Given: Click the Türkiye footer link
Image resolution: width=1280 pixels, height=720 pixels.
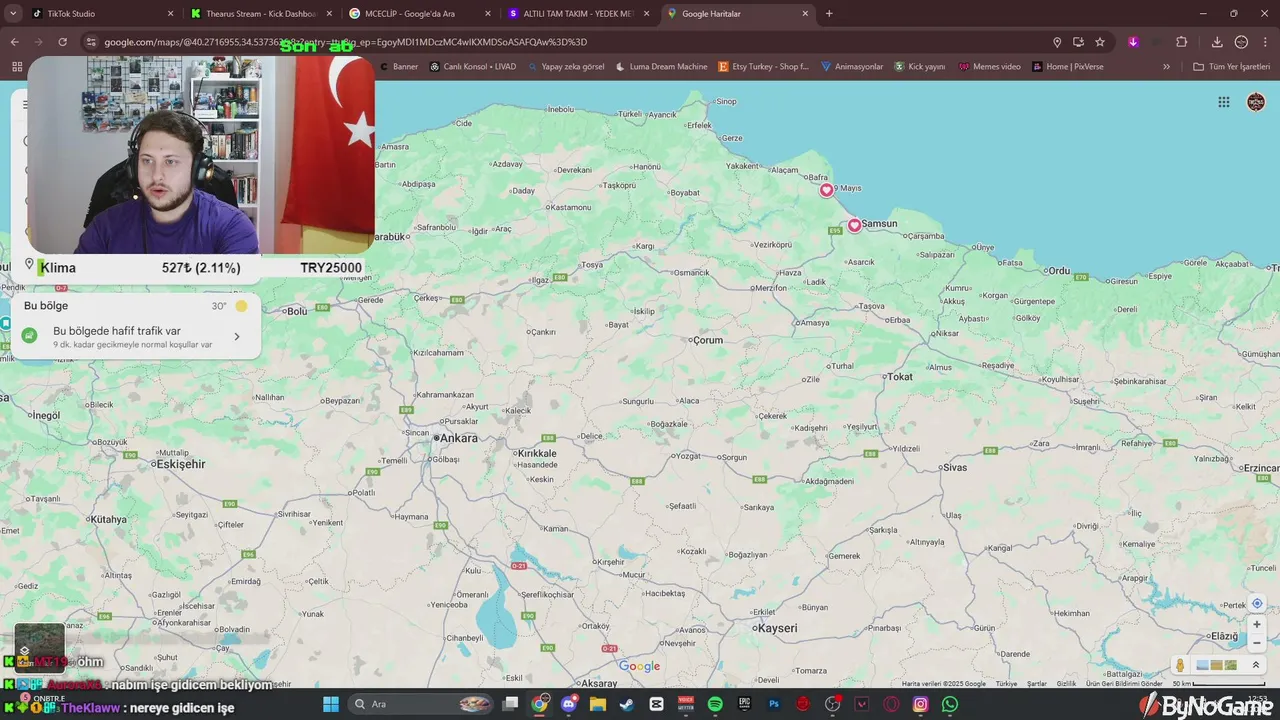Looking at the screenshot, I should pyautogui.click(x=1006, y=684).
